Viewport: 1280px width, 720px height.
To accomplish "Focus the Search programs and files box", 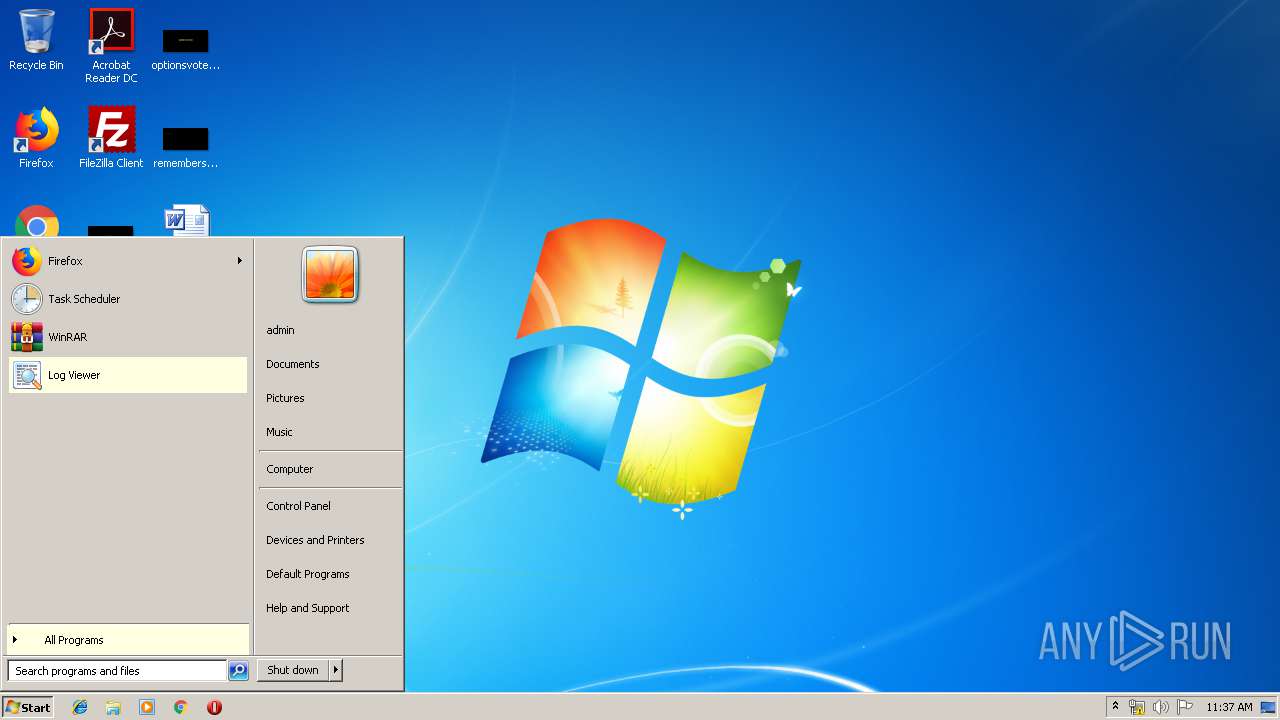I will coord(117,671).
